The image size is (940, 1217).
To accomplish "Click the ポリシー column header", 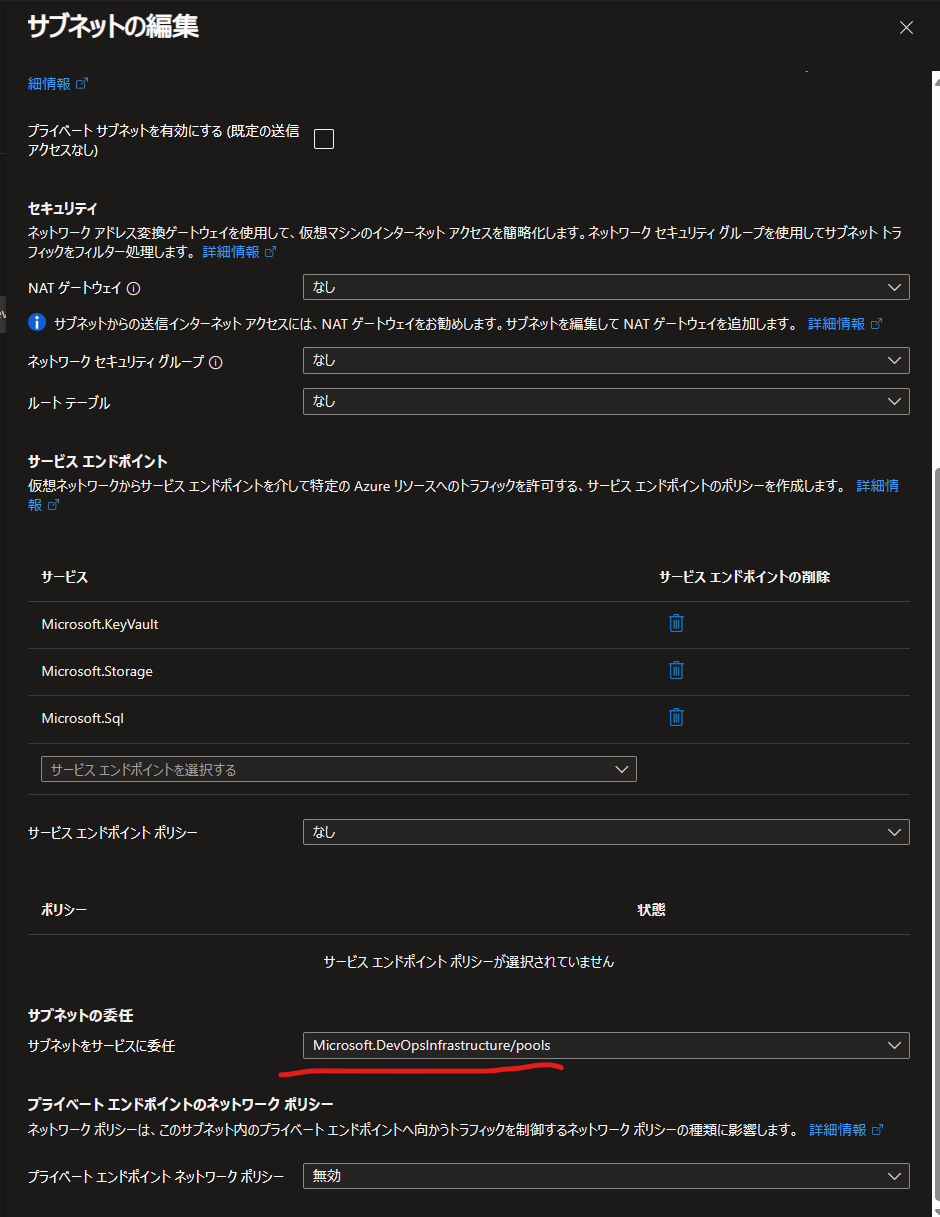I will point(64,910).
